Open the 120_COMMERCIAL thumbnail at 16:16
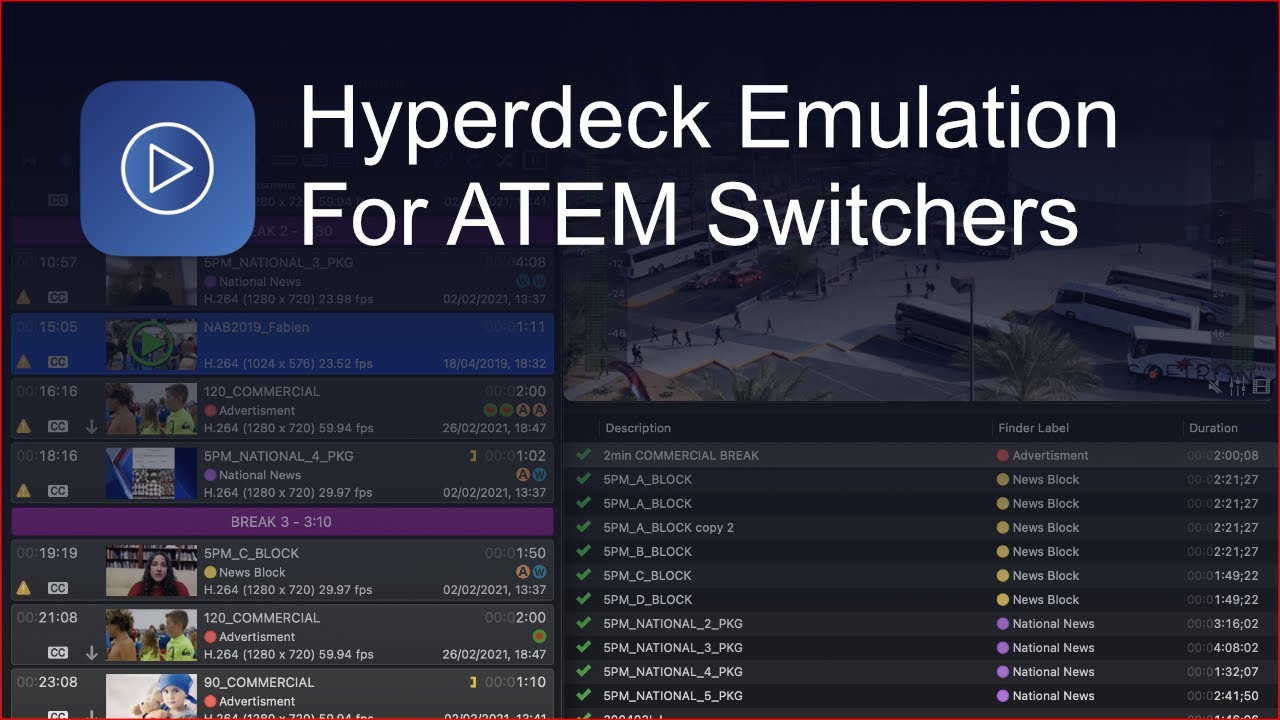 coord(151,409)
